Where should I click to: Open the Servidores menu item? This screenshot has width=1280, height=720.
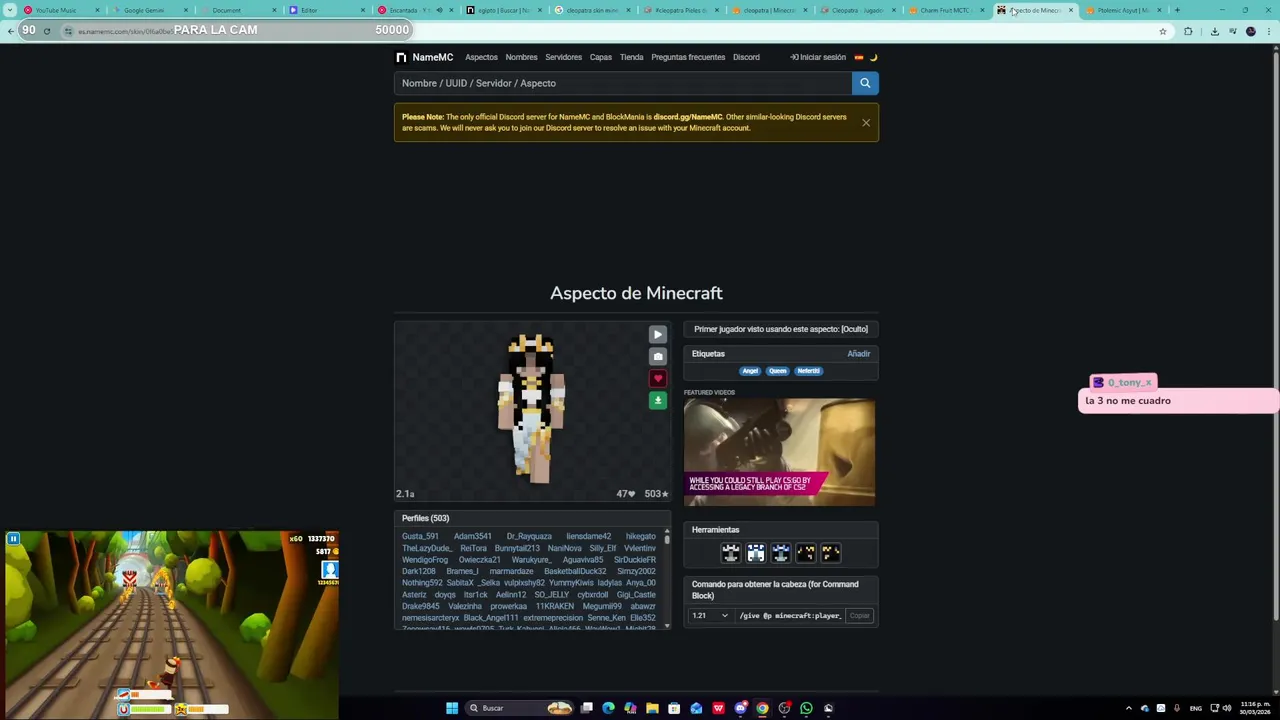pos(563,57)
